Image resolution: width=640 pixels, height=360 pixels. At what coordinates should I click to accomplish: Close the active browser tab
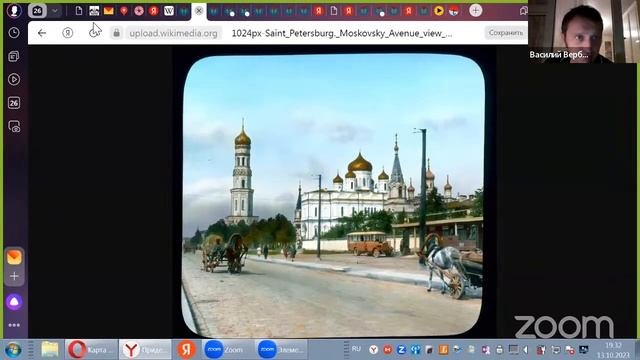pos(199,11)
